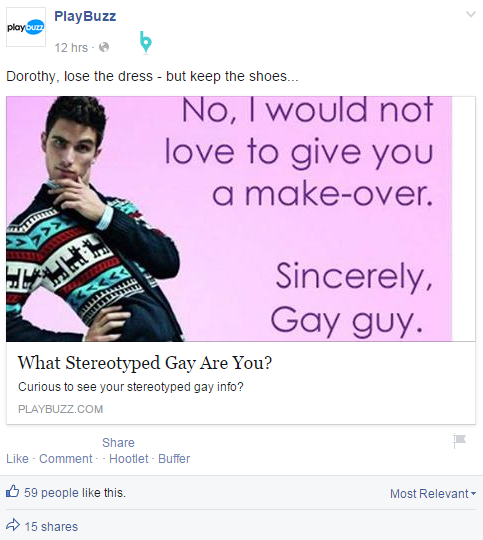Click the PlayBuzz profile logo
The image size is (483, 540).
click(26, 27)
